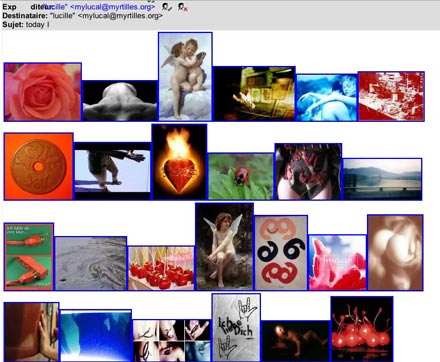440x362 pixels.
Task: Open the pink-red "Image" thumbnail
Action: 337,263
